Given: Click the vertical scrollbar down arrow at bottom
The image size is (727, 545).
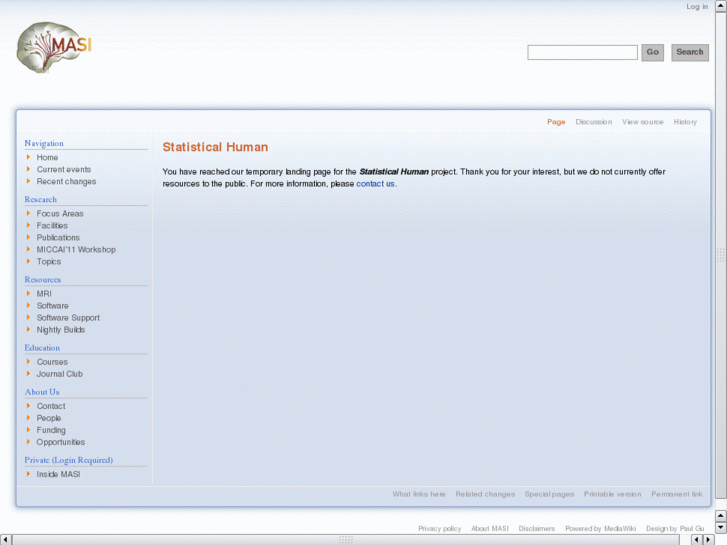Looking at the screenshot, I should click(721, 527).
